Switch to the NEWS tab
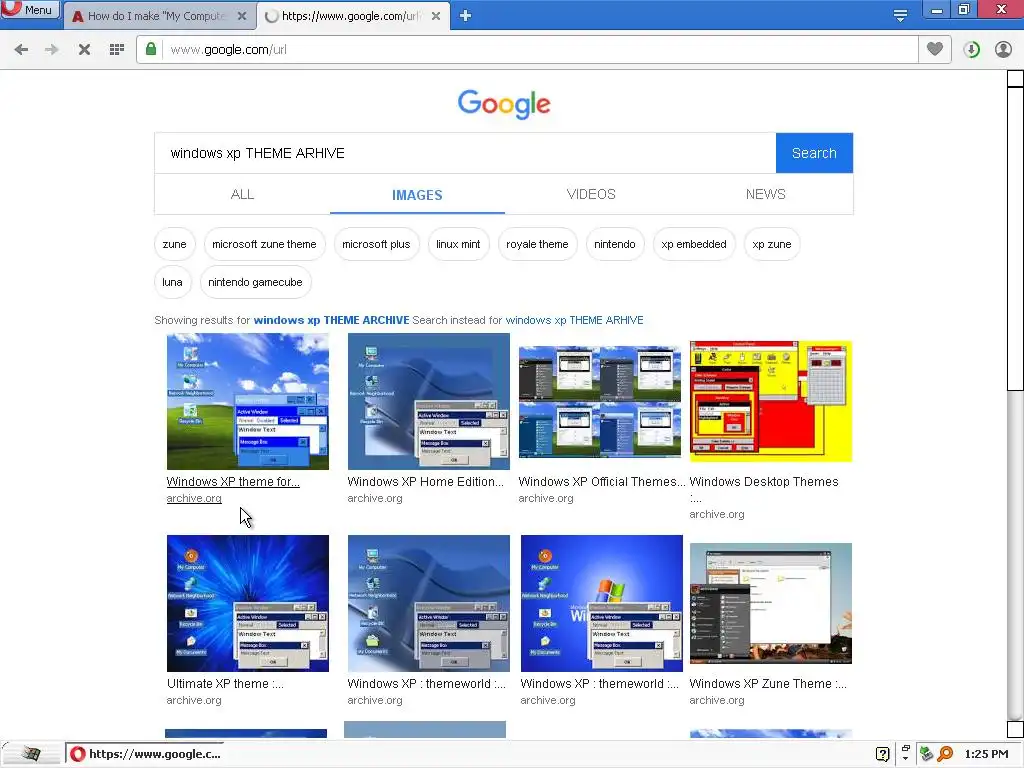The width and height of the screenshot is (1024, 768). click(765, 194)
